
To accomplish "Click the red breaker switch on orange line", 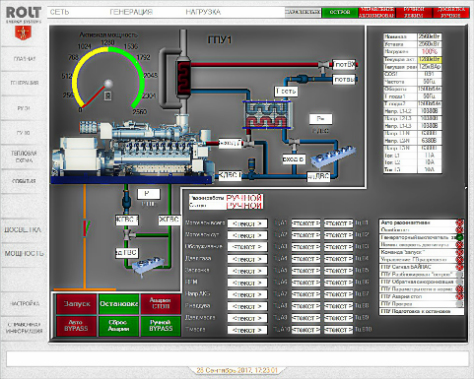I will (85, 228).
